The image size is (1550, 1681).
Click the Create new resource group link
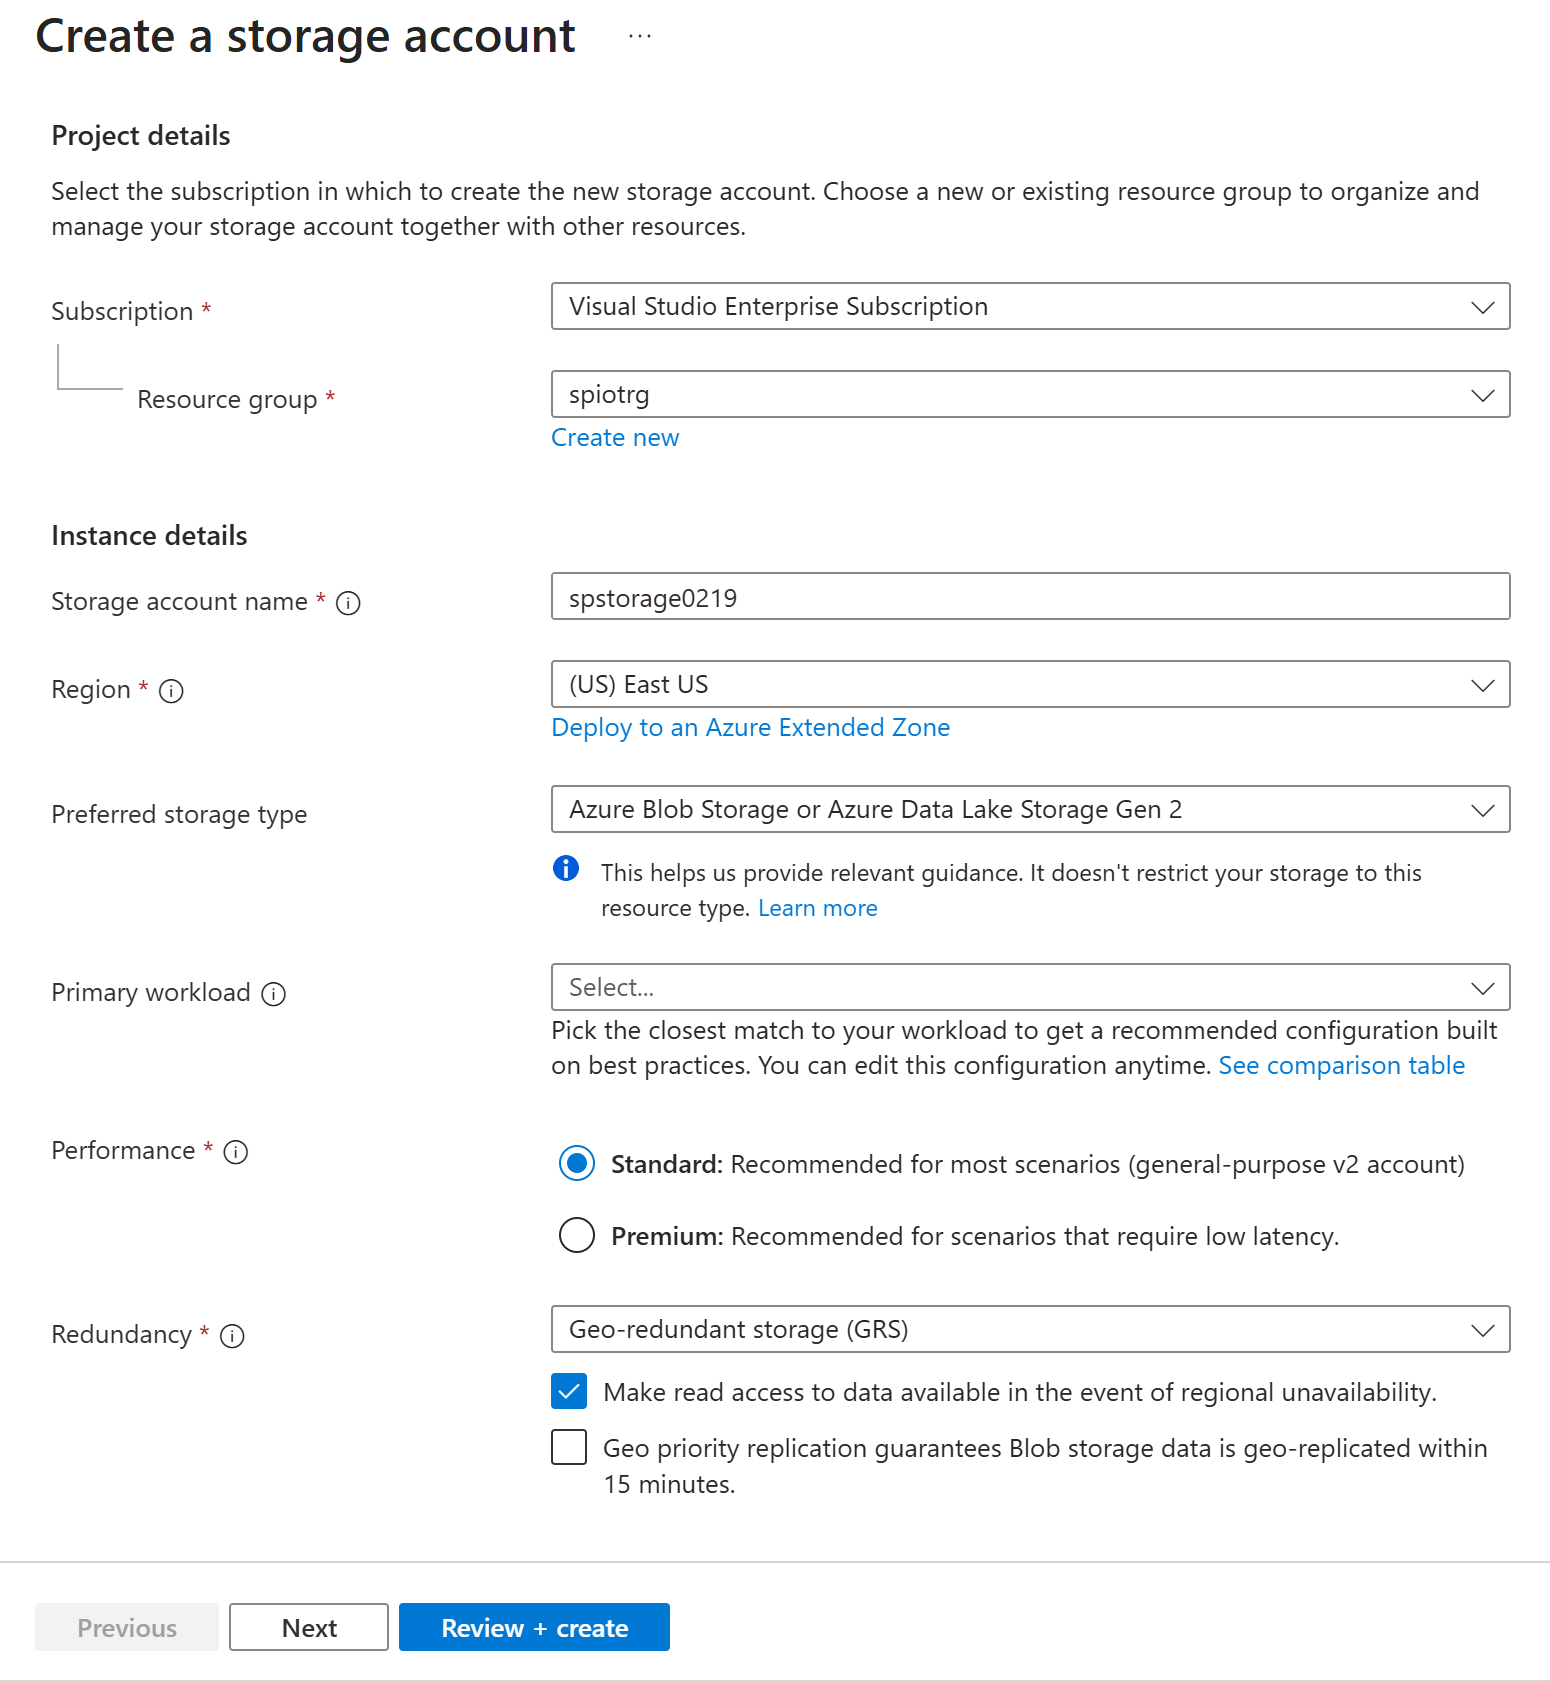[614, 437]
